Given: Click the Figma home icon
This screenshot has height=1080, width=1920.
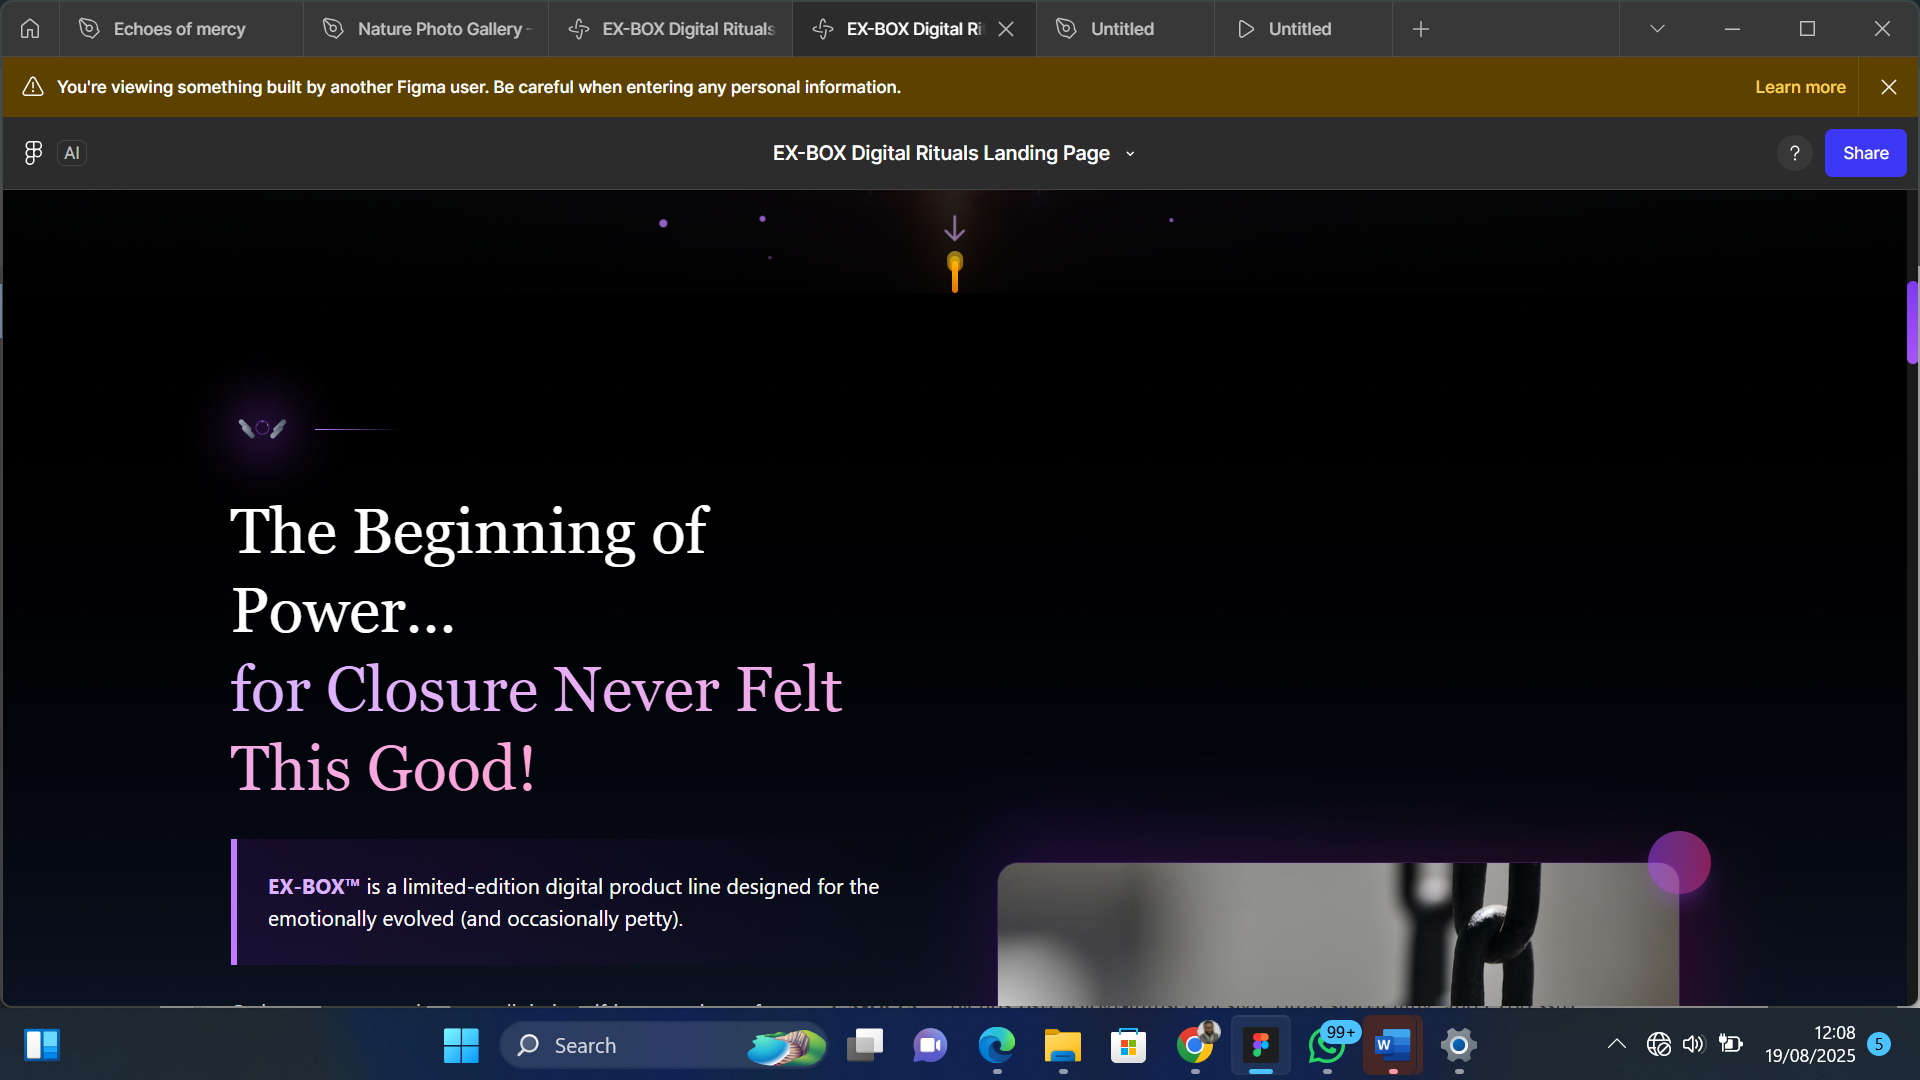Looking at the screenshot, I should (x=30, y=29).
